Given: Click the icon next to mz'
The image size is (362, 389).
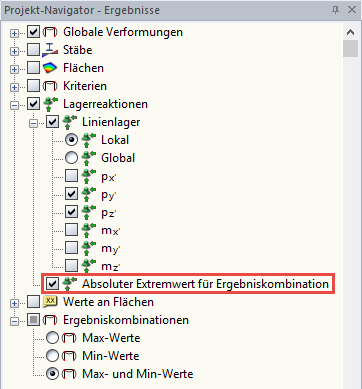Looking at the screenshot, I should (x=89, y=266).
